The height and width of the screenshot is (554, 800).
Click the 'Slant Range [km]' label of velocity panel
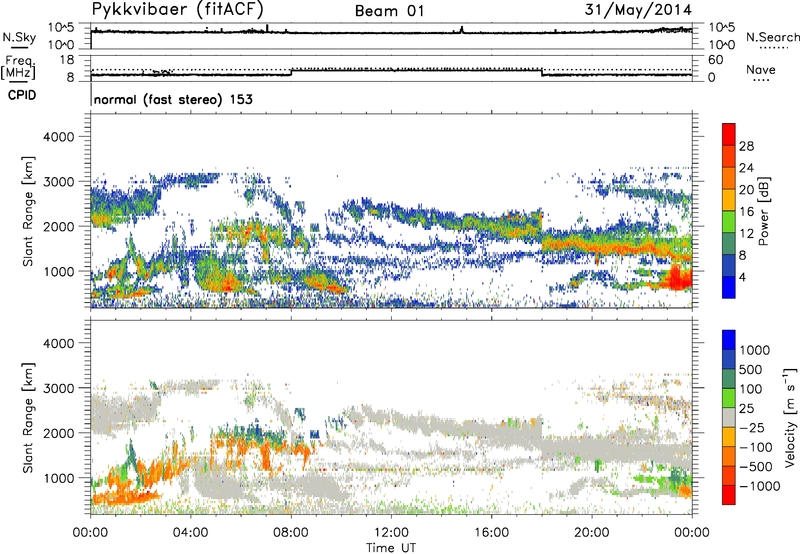[28, 417]
